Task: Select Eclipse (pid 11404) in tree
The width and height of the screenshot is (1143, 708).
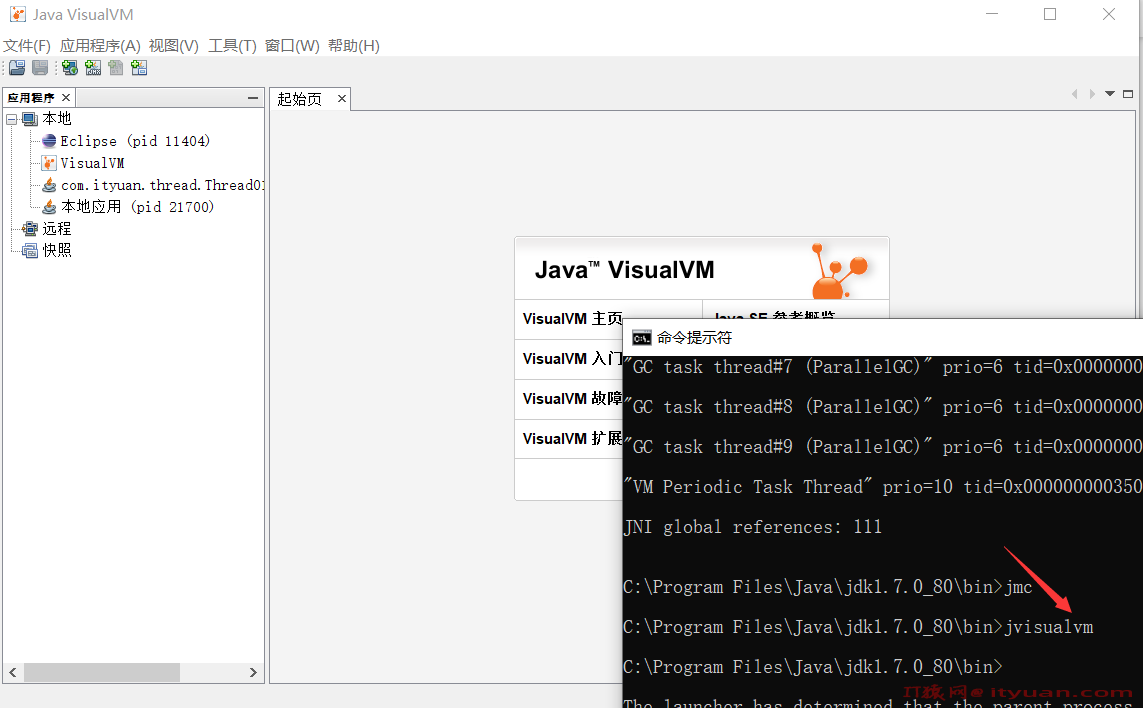Action: (x=135, y=141)
